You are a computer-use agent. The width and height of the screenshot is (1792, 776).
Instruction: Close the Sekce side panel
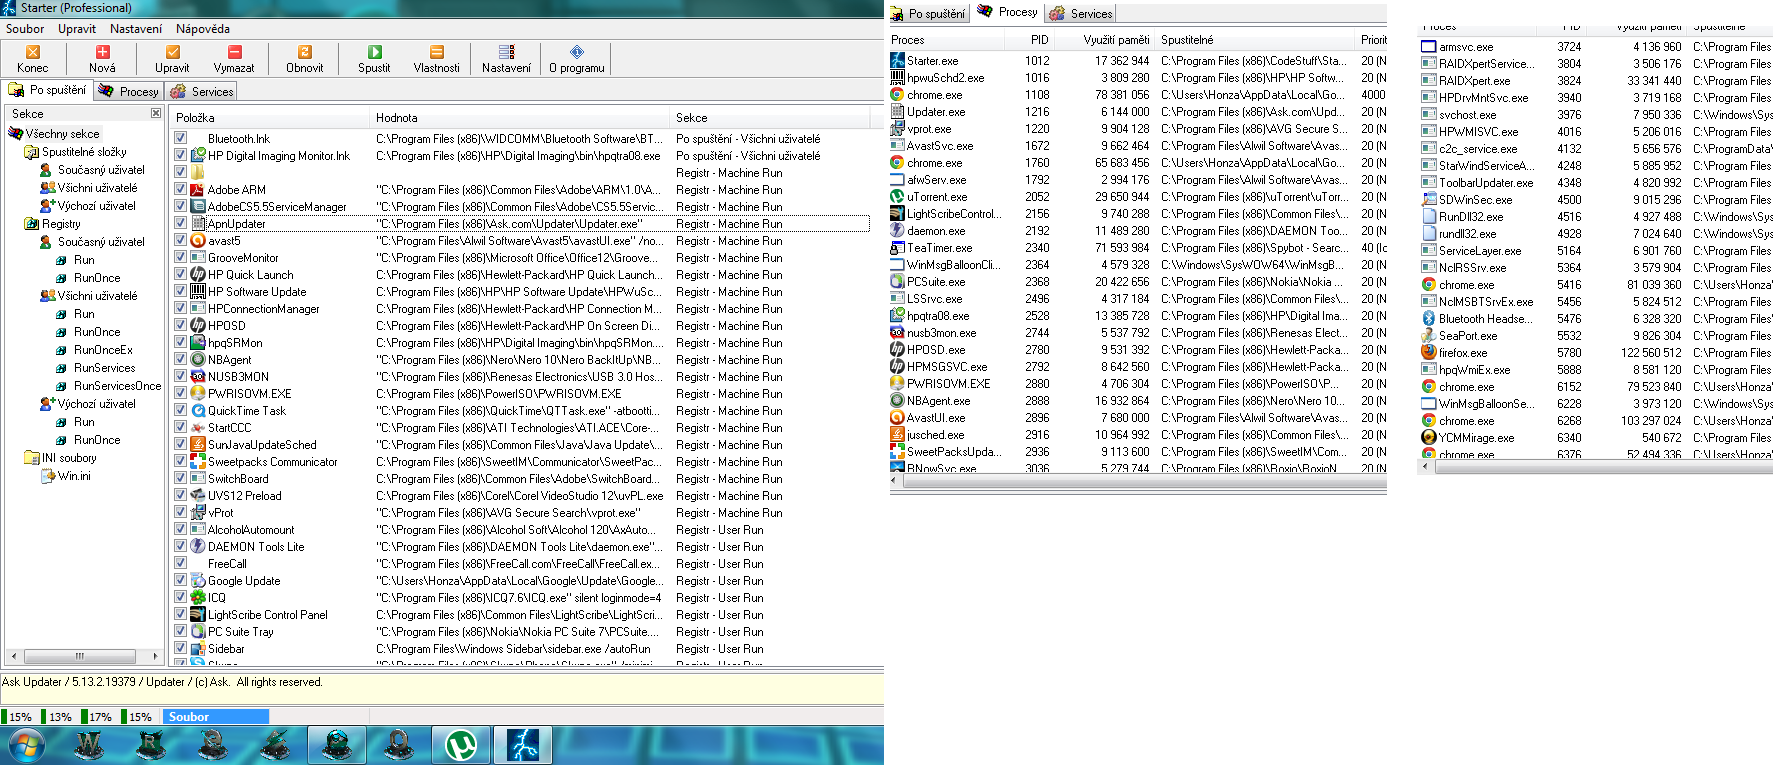[156, 113]
